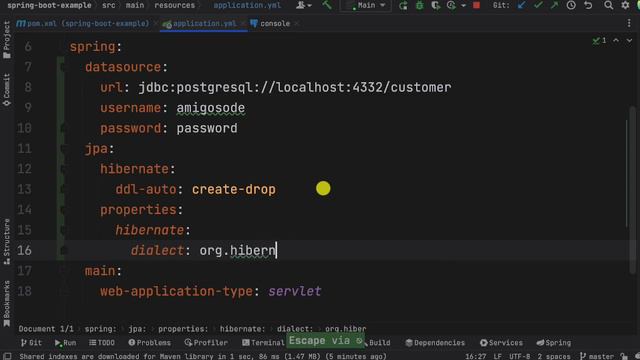
Task: Click the 'dialect:' breadcrumb below editor
Action: tap(295, 329)
